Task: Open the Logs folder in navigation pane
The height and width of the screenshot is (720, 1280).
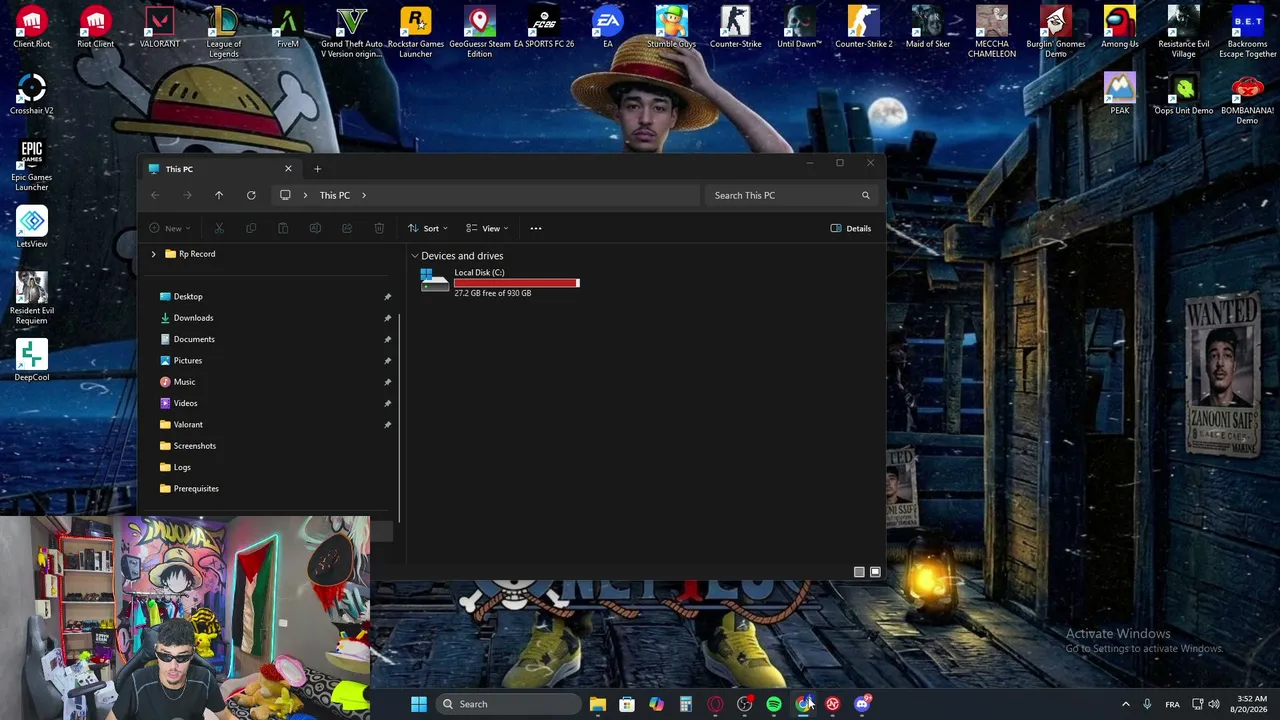Action: (x=182, y=467)
